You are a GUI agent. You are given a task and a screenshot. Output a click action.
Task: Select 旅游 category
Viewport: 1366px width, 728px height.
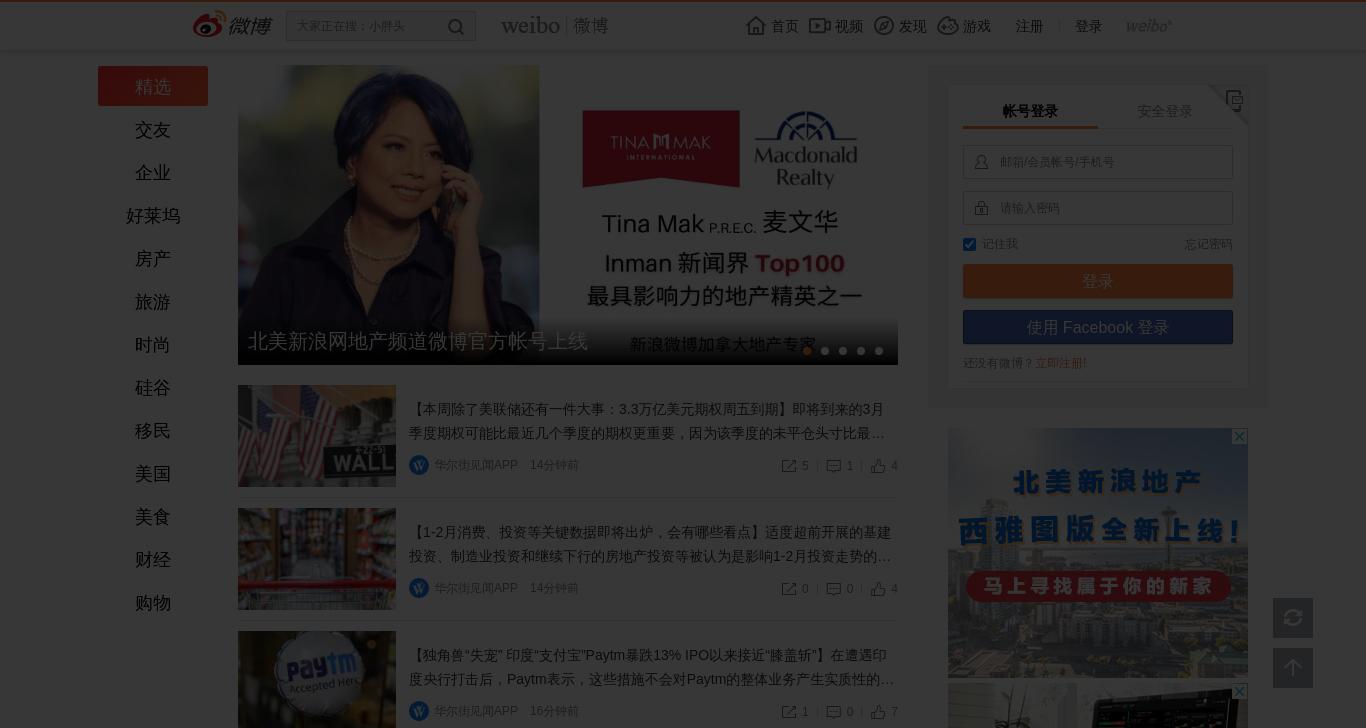click(x=153, y=302)
